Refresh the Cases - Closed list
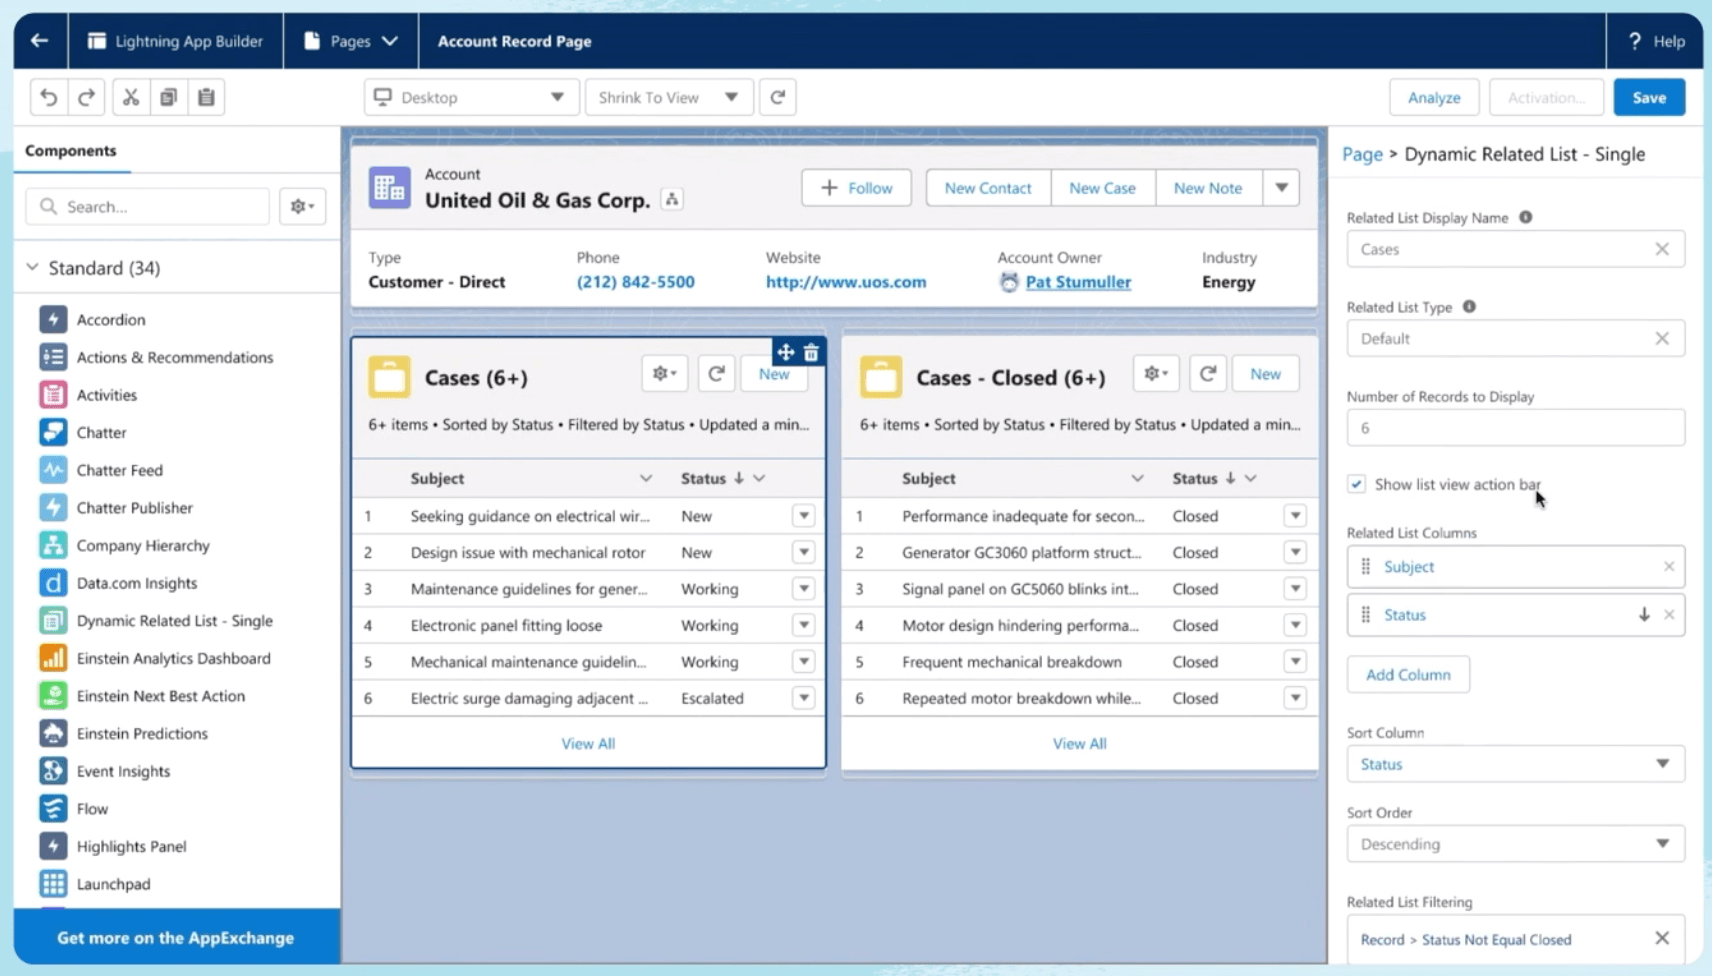The image size is (1712, 976). point(1208,374)
